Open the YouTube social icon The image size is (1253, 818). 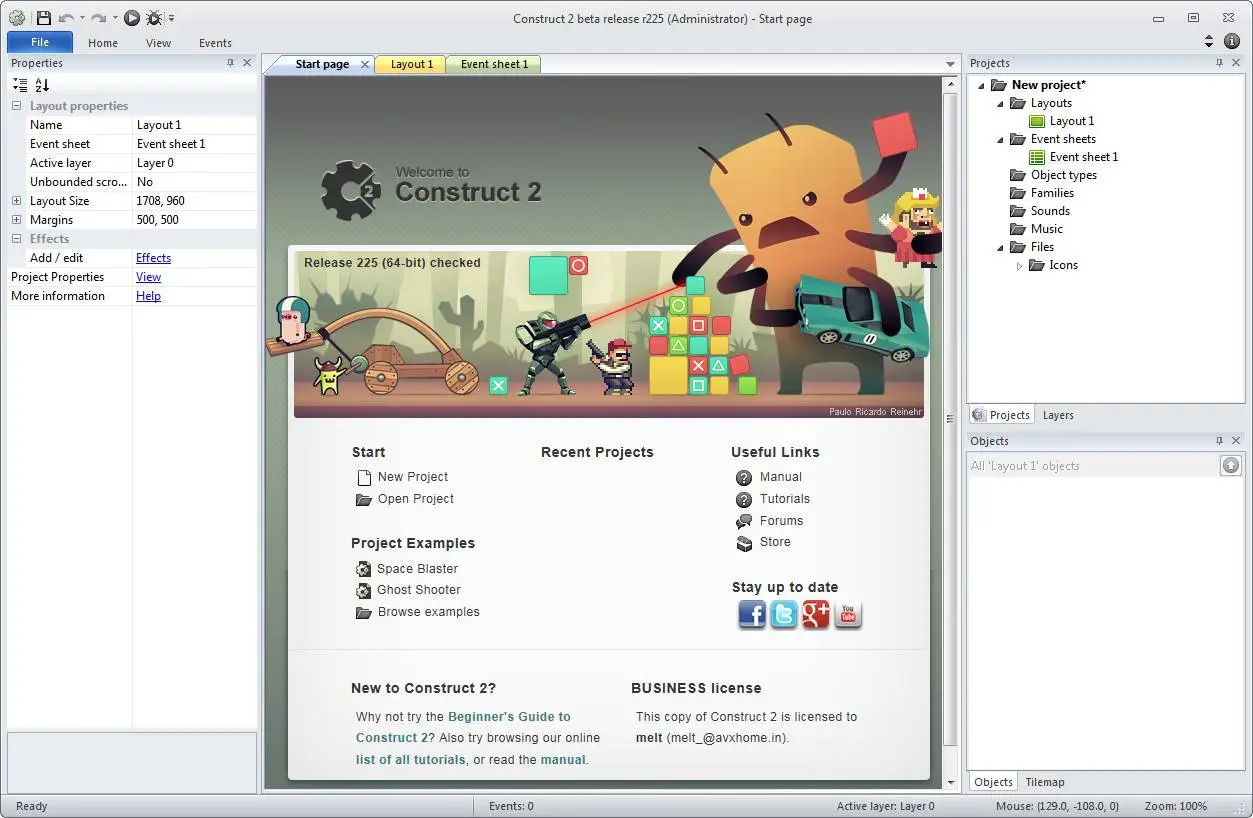[x=848, y=614]
